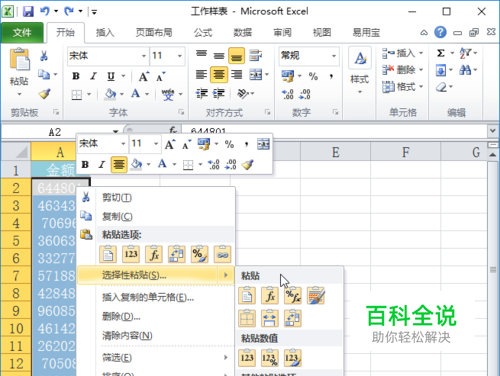The image size is (500, 376).
Task: Choose Paste Values 123 in paste options row
Action: [x=131, y=254]
